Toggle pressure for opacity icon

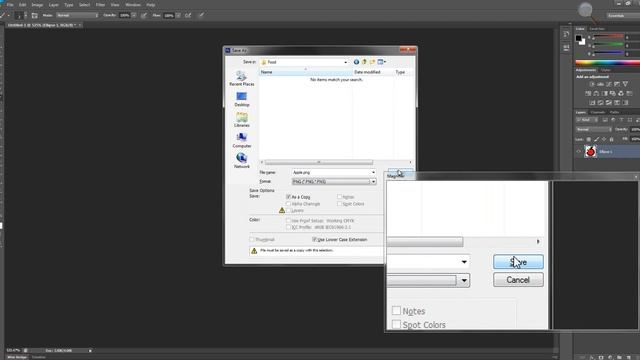(144, 16)
